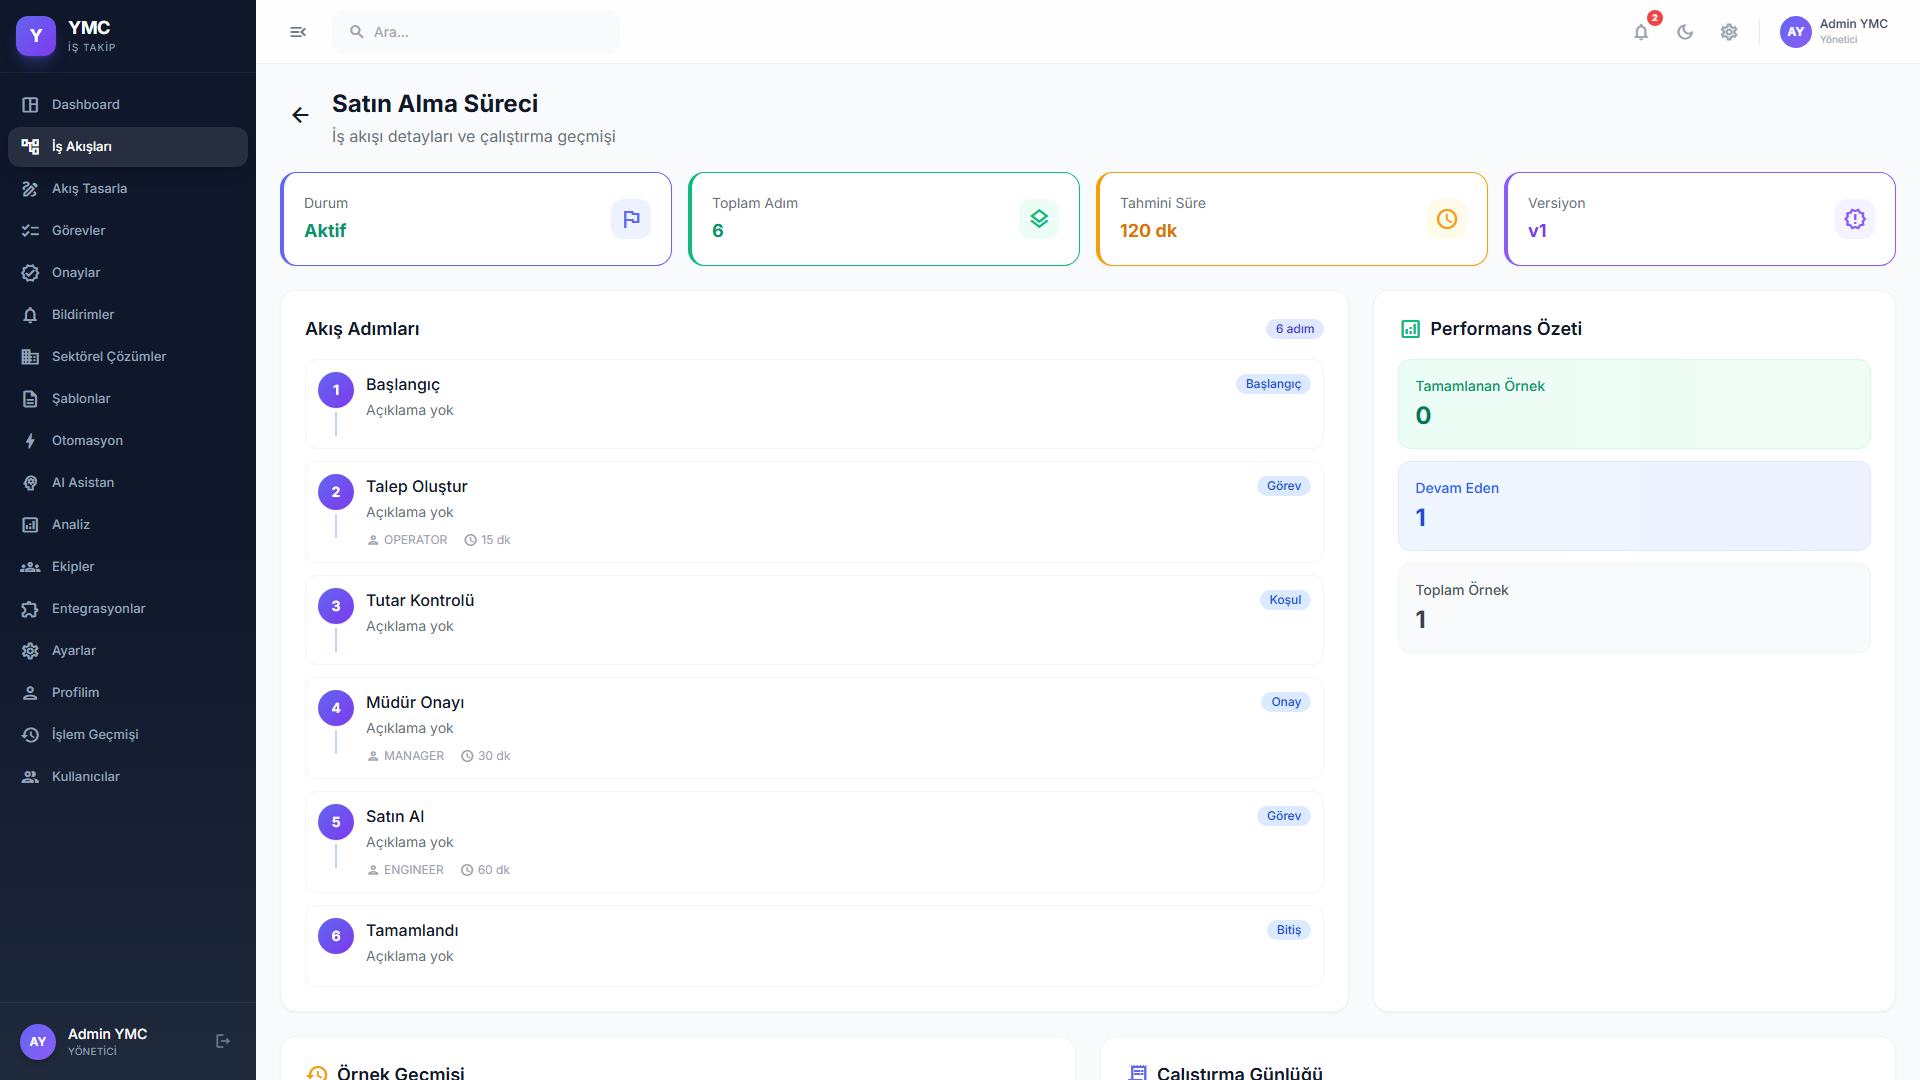Click the MANAGER role label
Image resolution: width=1920 pixels, height=1080 pixels.
coord(414,756)
